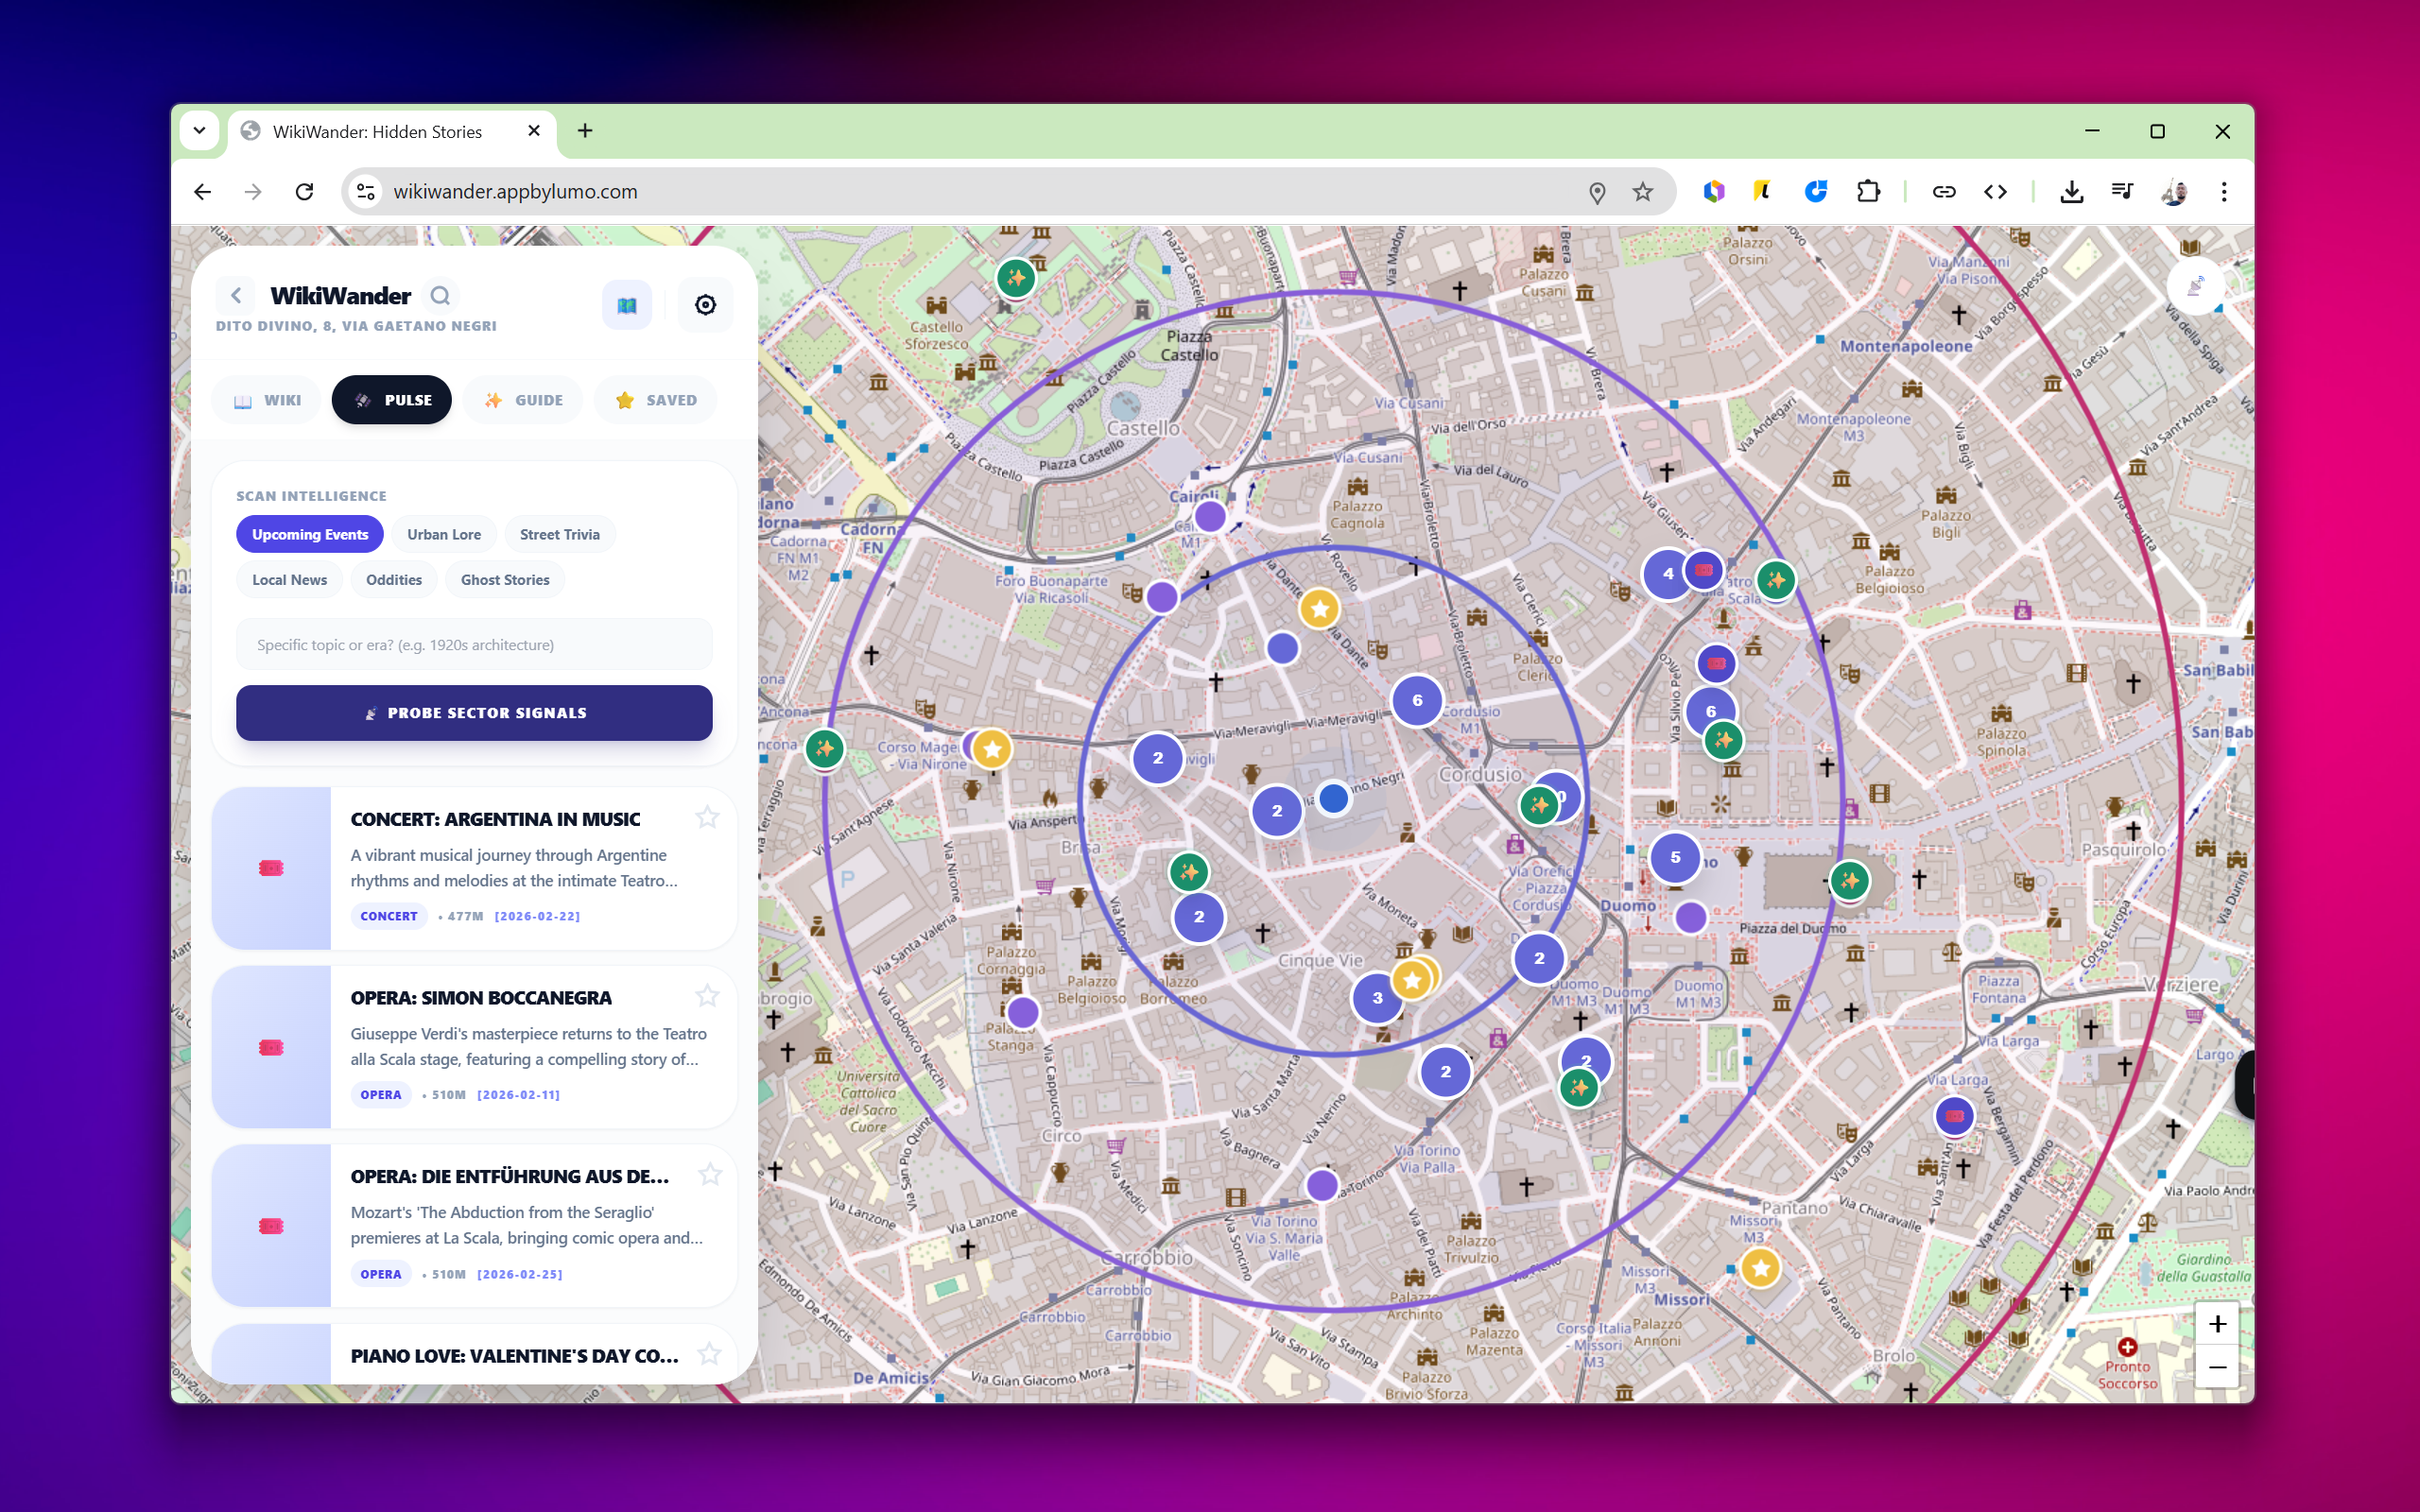Click the specific topic or era input field
Image resolution: width=2420 pixels, height=1512 pixels.
474,645
